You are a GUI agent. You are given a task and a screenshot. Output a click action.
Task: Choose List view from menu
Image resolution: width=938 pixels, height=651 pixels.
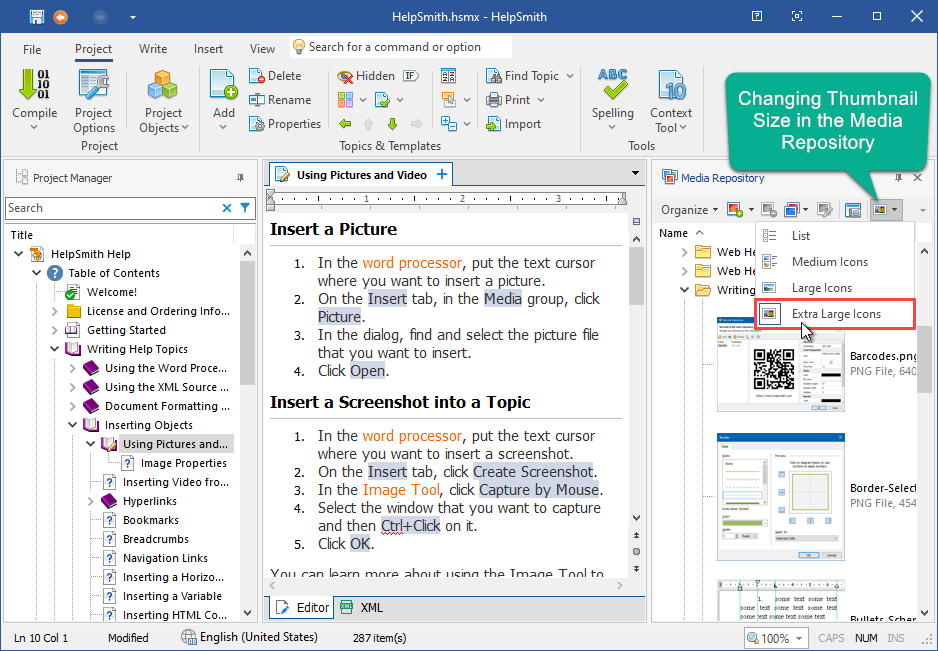click(835, 236)
